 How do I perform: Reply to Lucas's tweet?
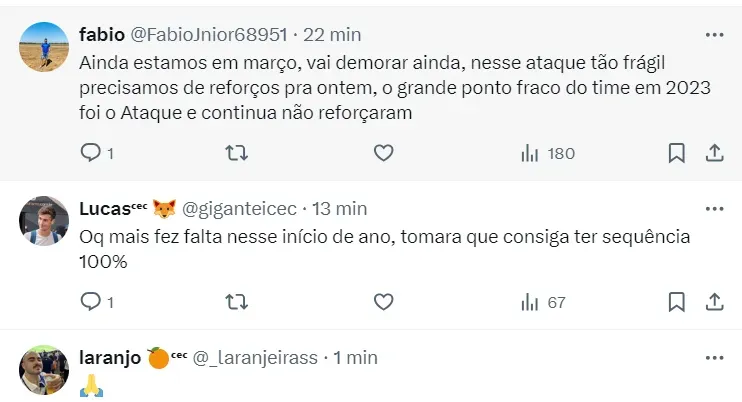tap(90, 301)
